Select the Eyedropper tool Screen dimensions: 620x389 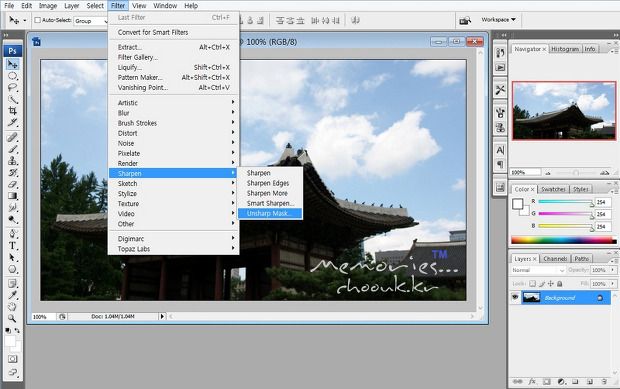click(13, 295)
